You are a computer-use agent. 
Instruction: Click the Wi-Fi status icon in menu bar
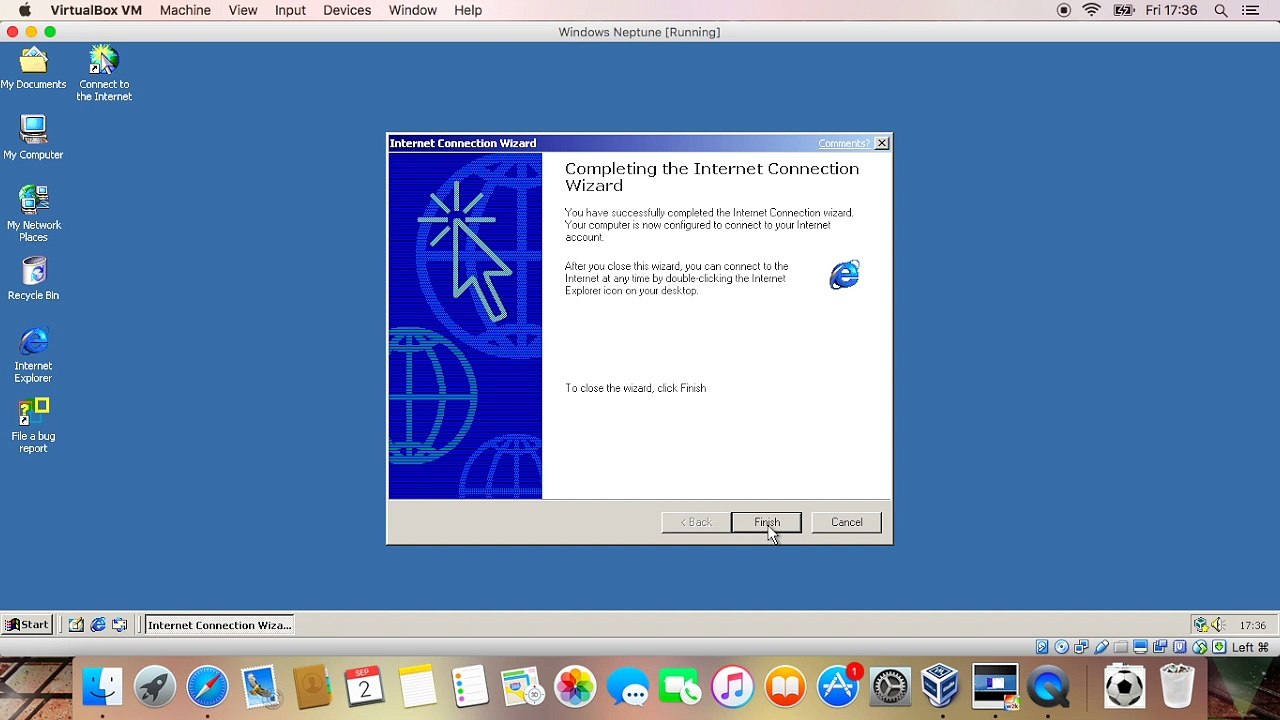pos(1092,10)
